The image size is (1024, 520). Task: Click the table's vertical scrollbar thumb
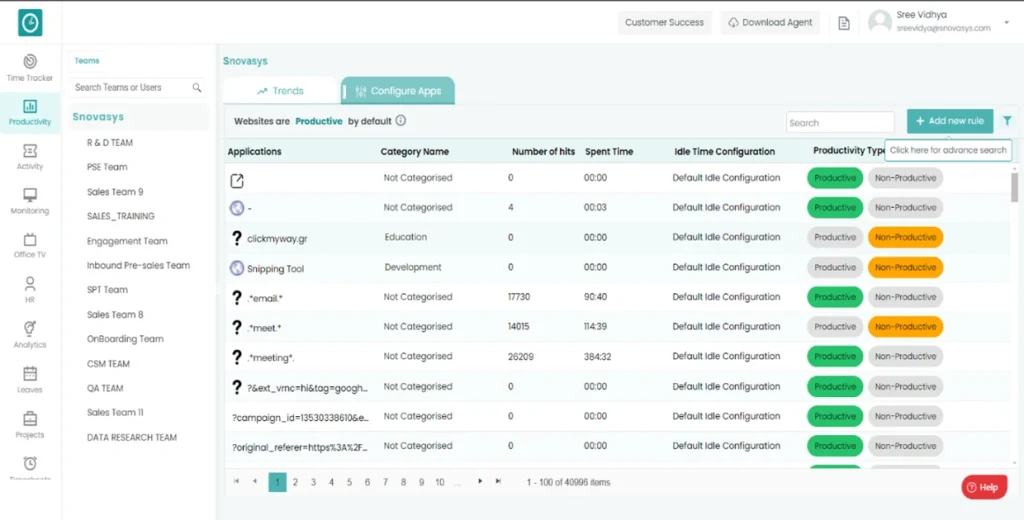coord(1014,187)
